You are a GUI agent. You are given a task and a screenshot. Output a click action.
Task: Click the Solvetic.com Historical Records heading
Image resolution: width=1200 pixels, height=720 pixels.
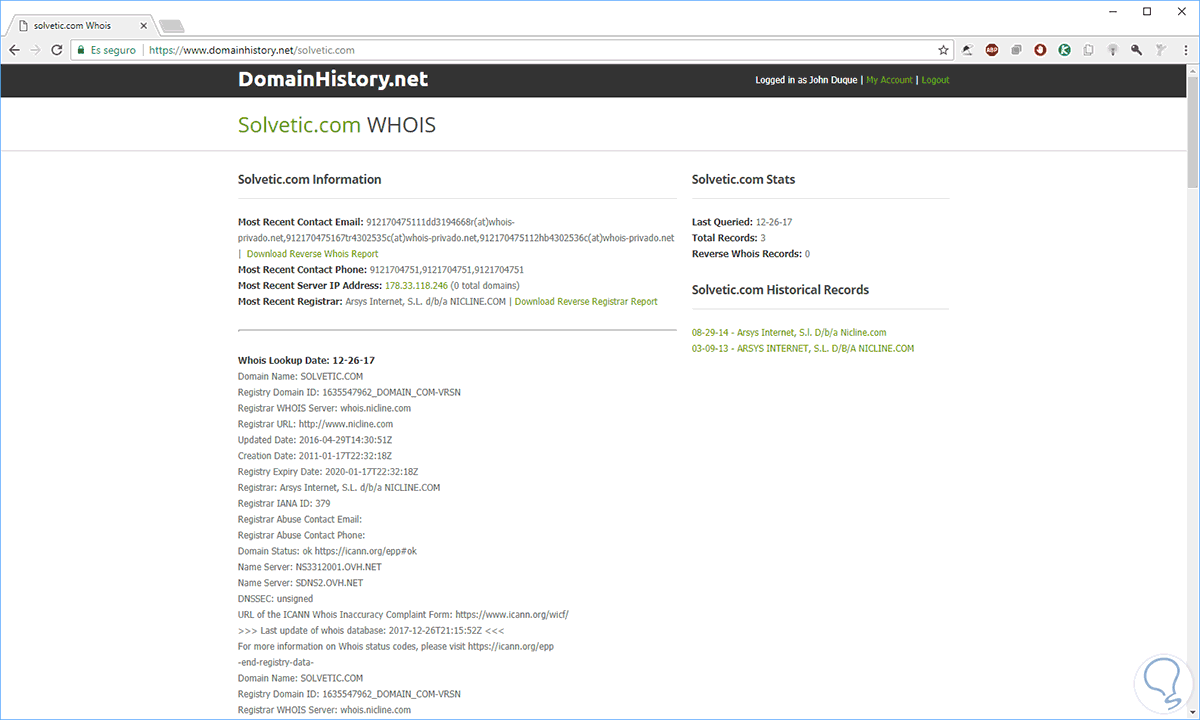780,290
